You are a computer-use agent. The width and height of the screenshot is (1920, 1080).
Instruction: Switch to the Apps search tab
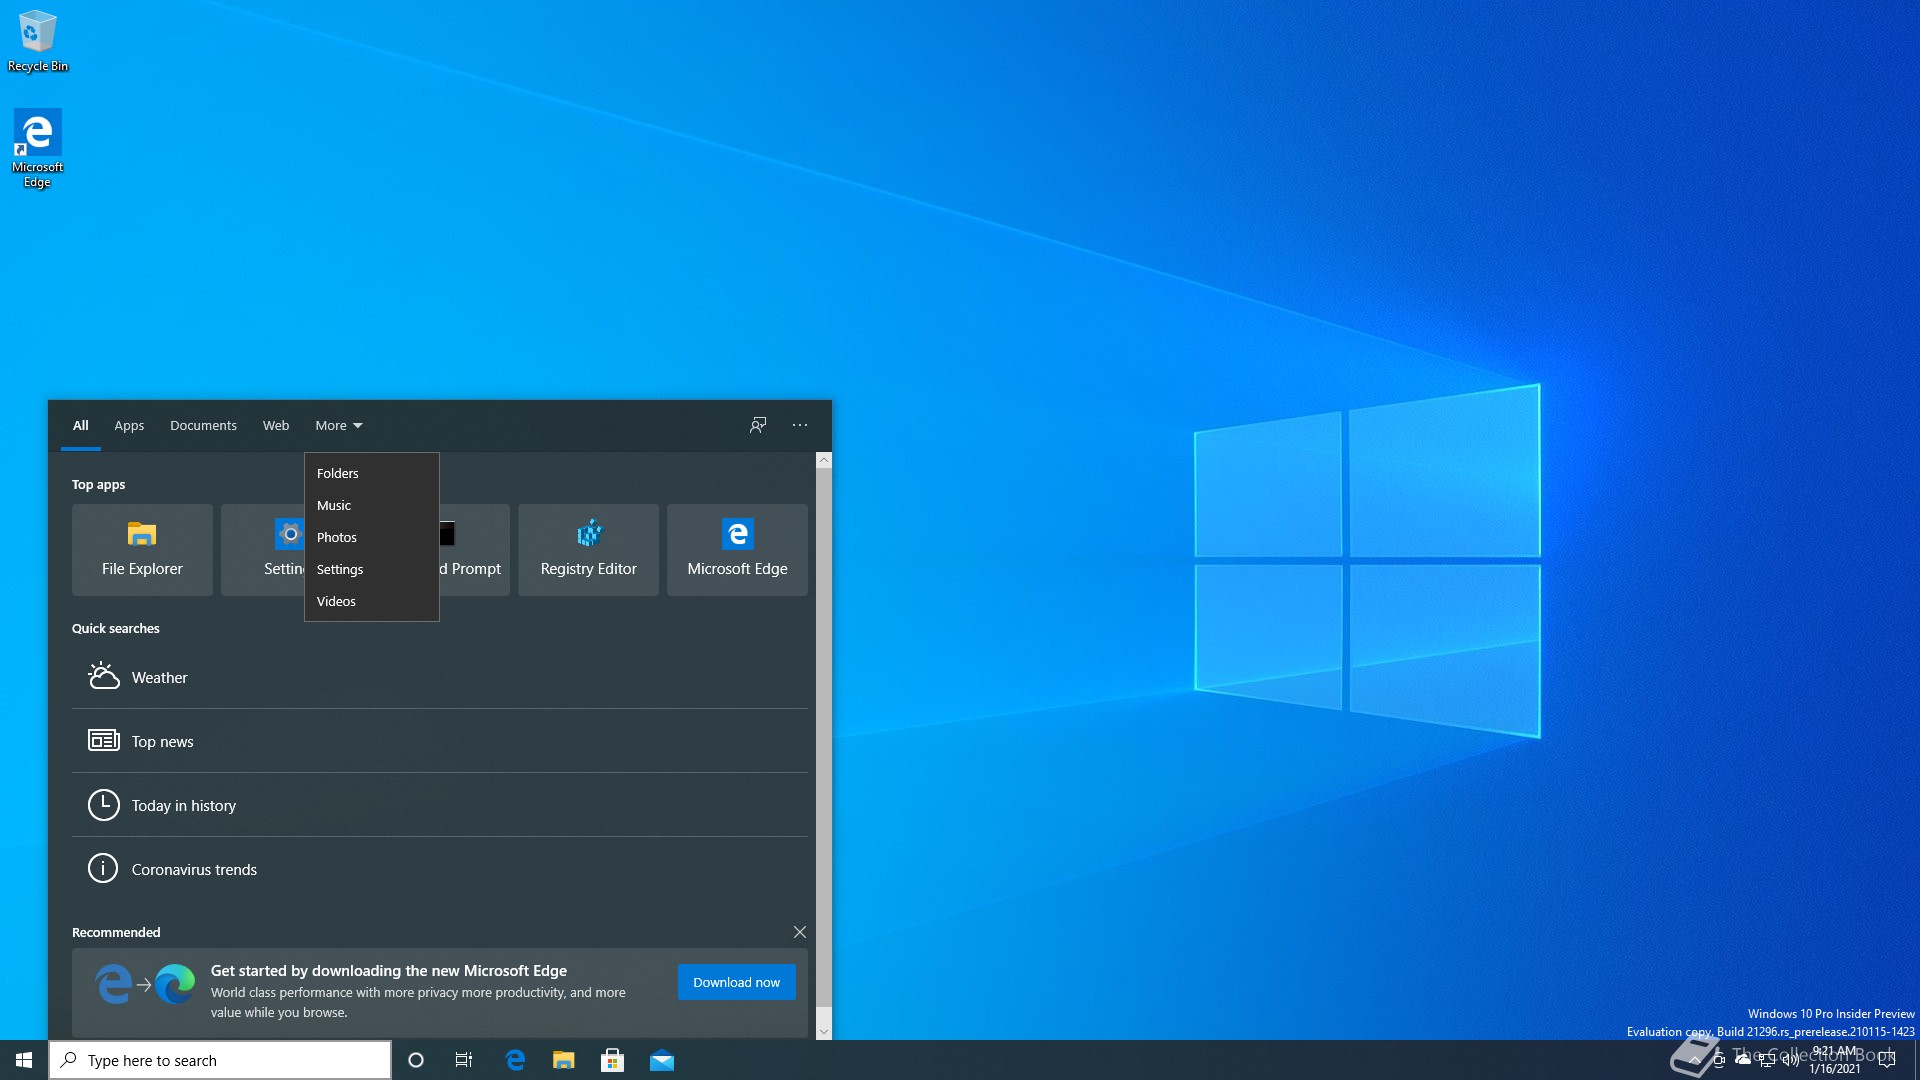[x=129, y=425]
